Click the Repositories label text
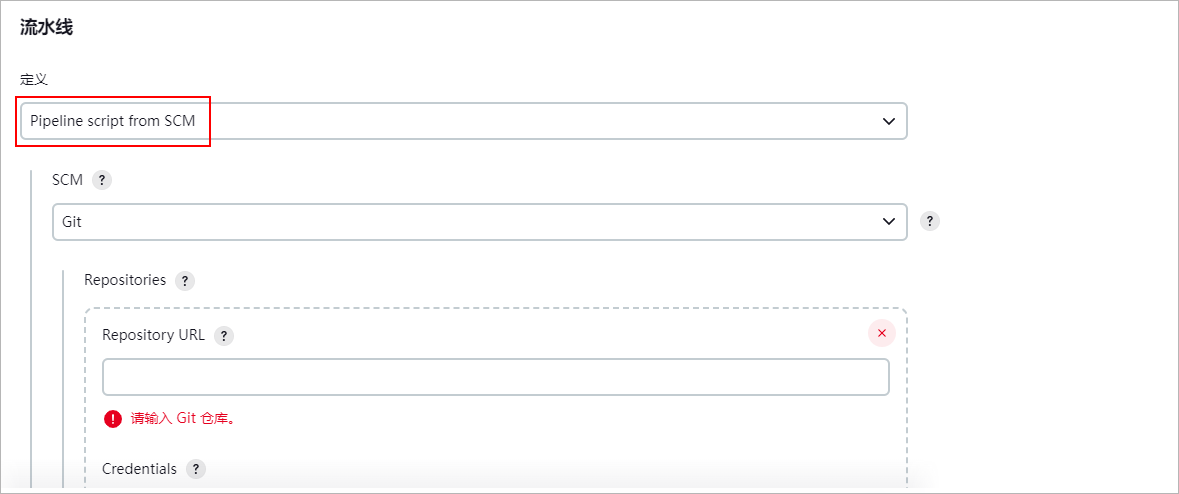 [x=125, y=280]
